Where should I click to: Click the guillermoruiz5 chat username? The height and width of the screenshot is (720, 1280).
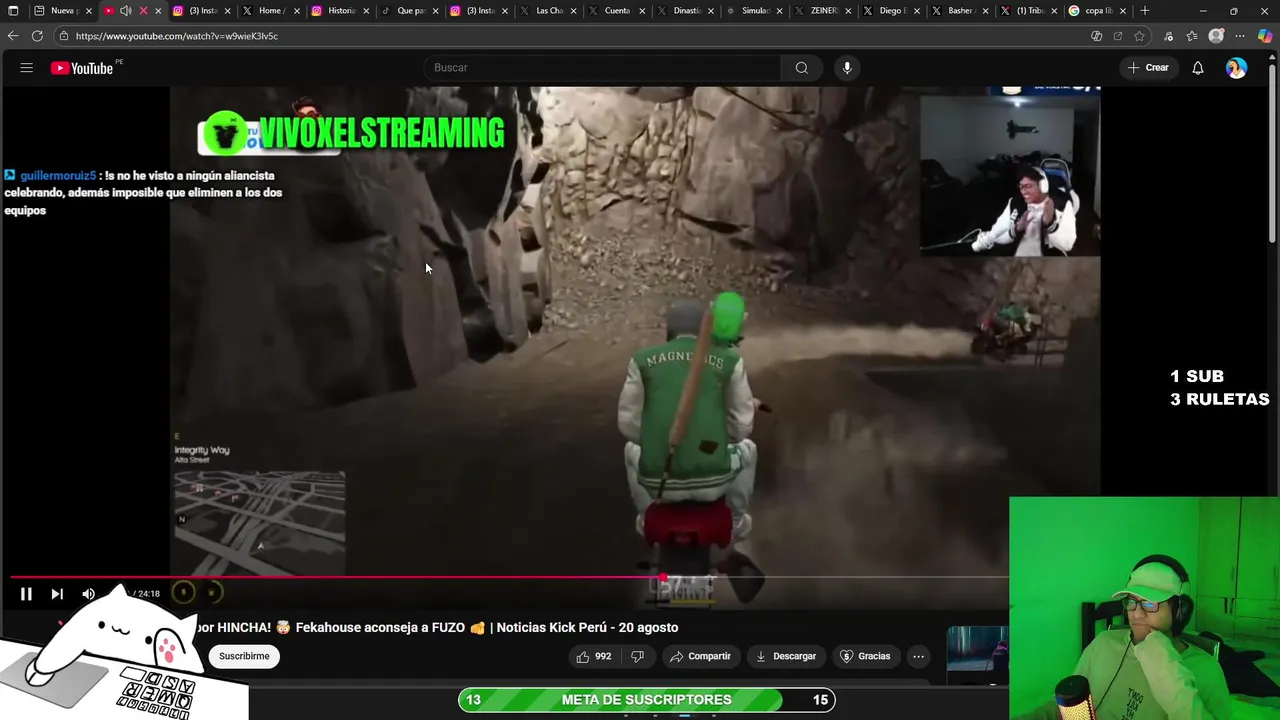pyautogui.click(x=58, y=176)
